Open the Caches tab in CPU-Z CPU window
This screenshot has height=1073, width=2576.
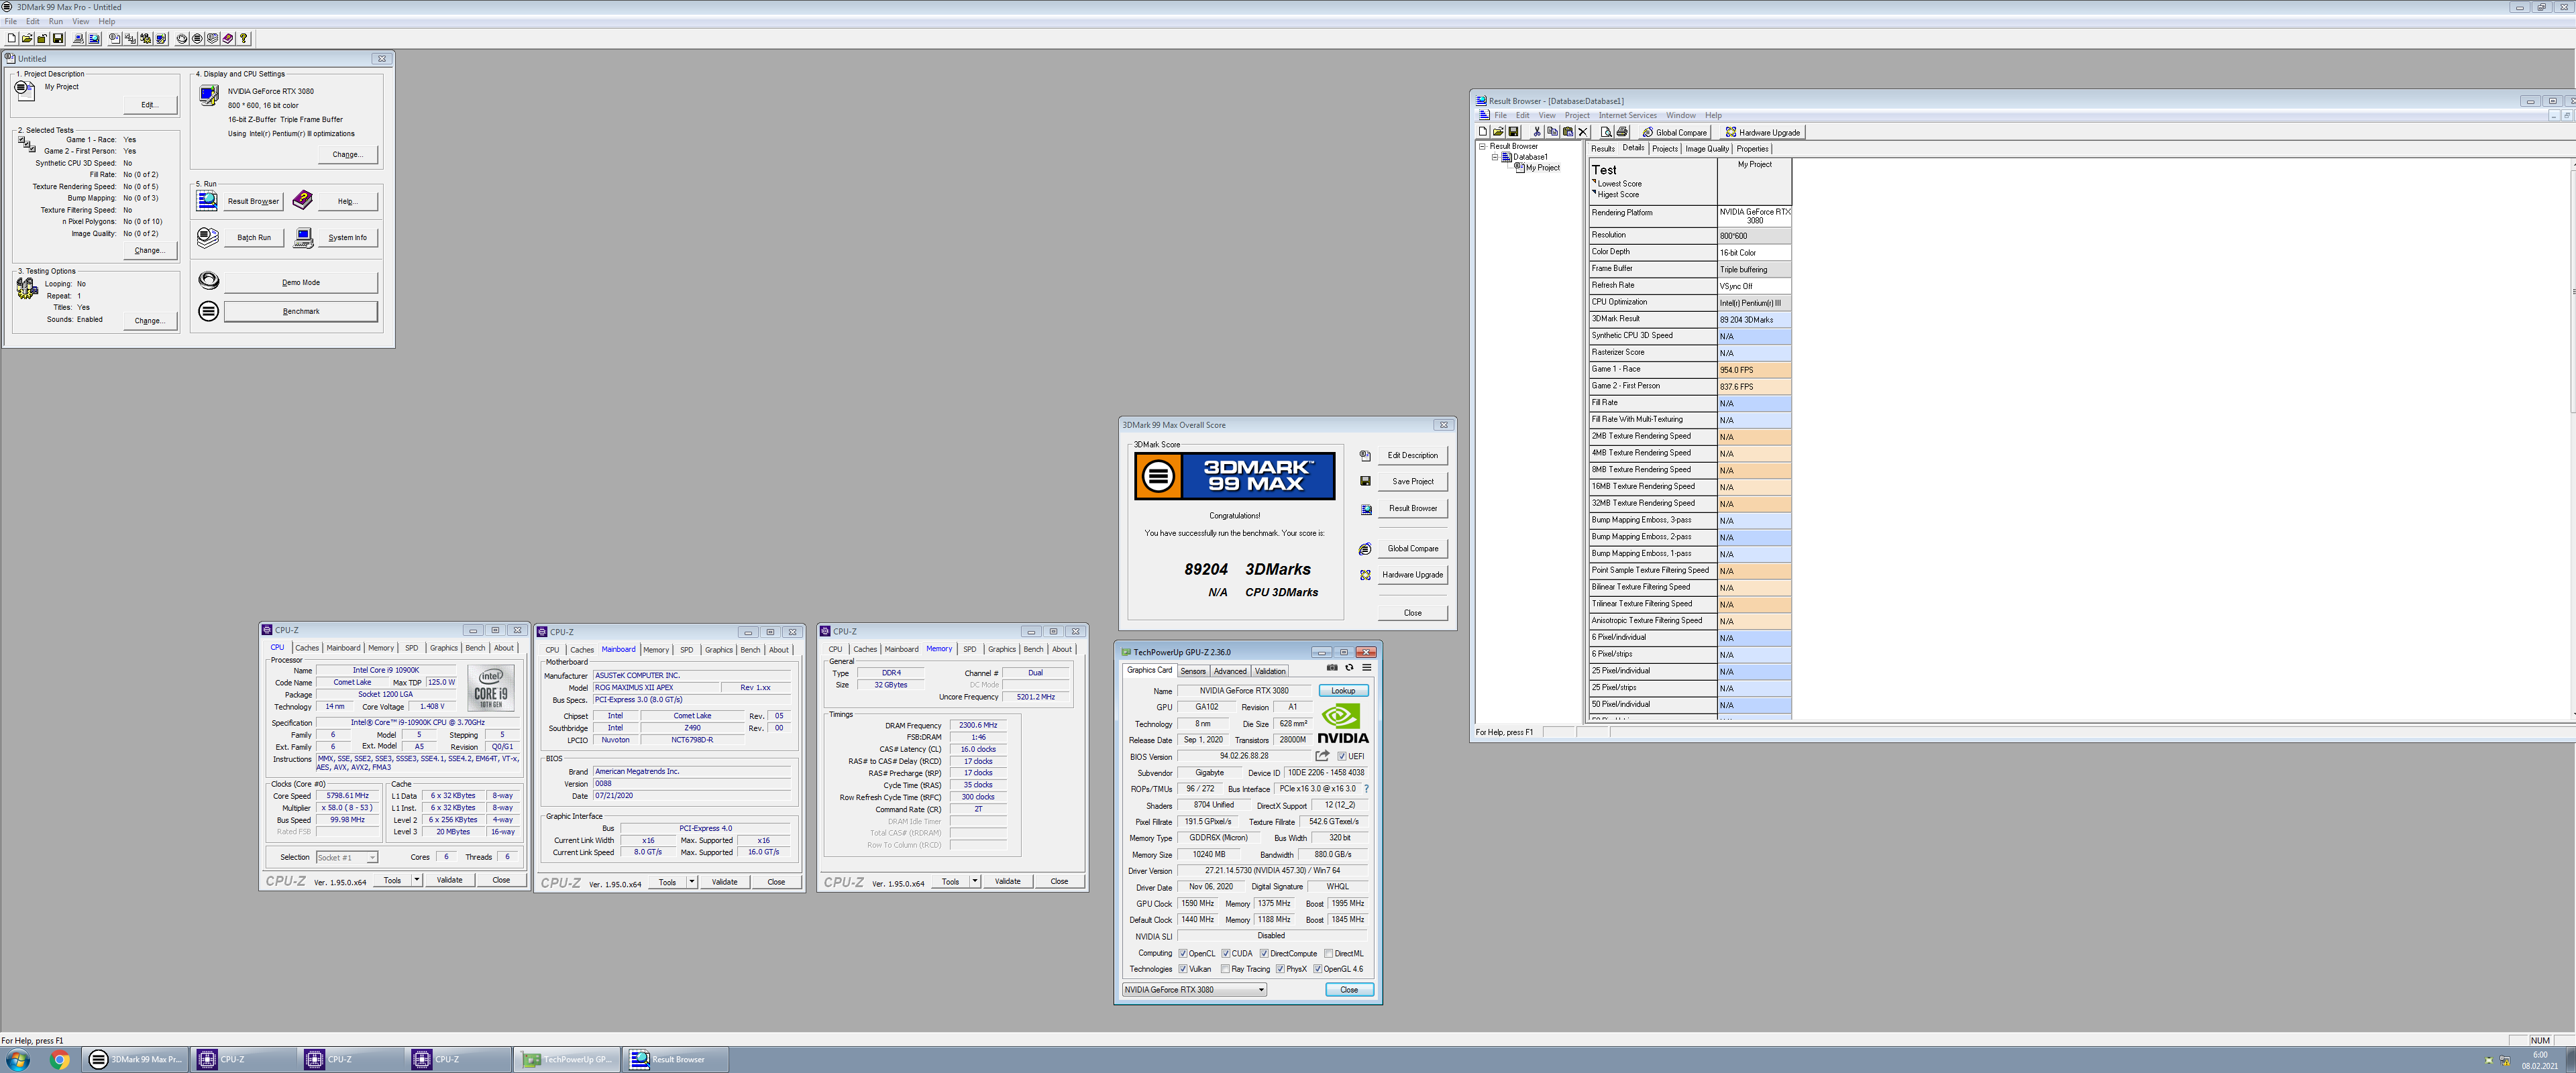click(x=307, y=648)
